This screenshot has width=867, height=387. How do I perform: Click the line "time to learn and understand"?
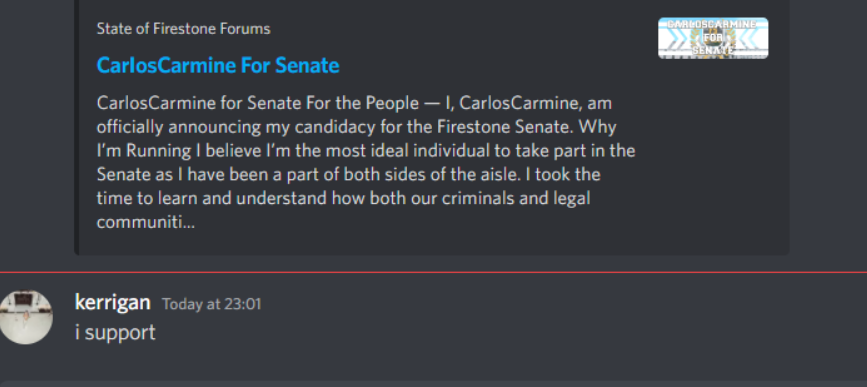coord(343,198)
